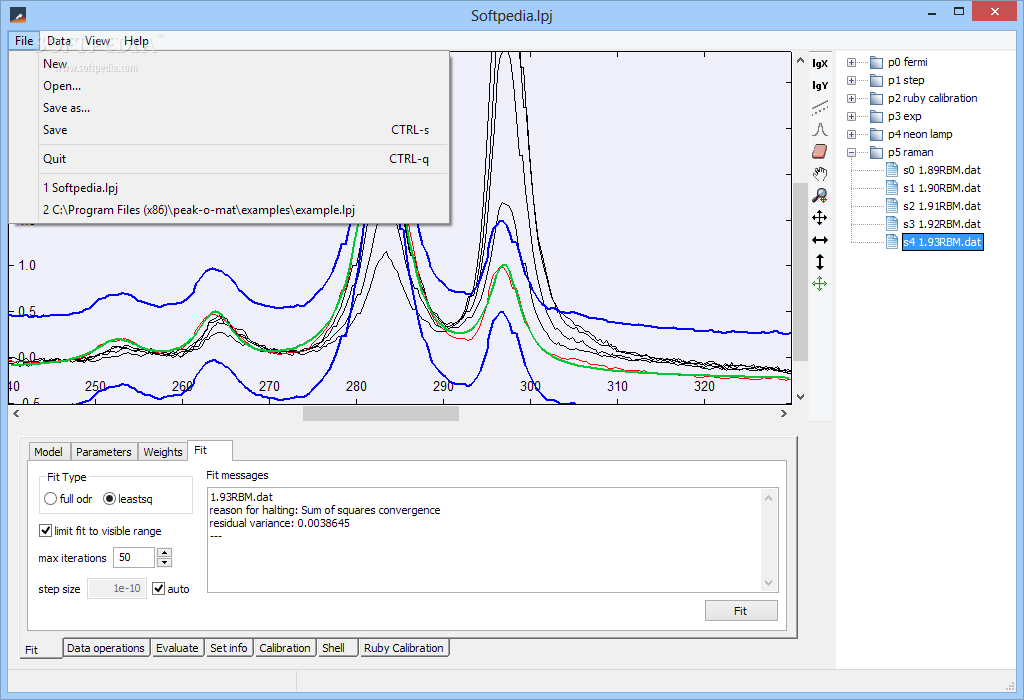Click the plot horizontal scrollbar right arrow
1024x700 pixels.
click(x=784, y=413)
